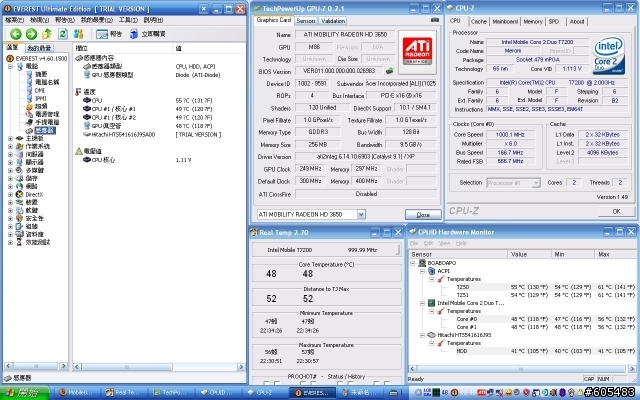Viewport: 640px width, 400px height.
Task: Open CPU-Z Memory tab
Action: (533, 21)
